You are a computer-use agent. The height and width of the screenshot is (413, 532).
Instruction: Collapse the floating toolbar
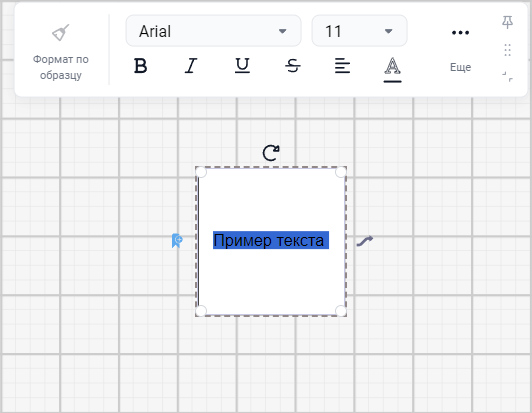click(x=508, y=77)
